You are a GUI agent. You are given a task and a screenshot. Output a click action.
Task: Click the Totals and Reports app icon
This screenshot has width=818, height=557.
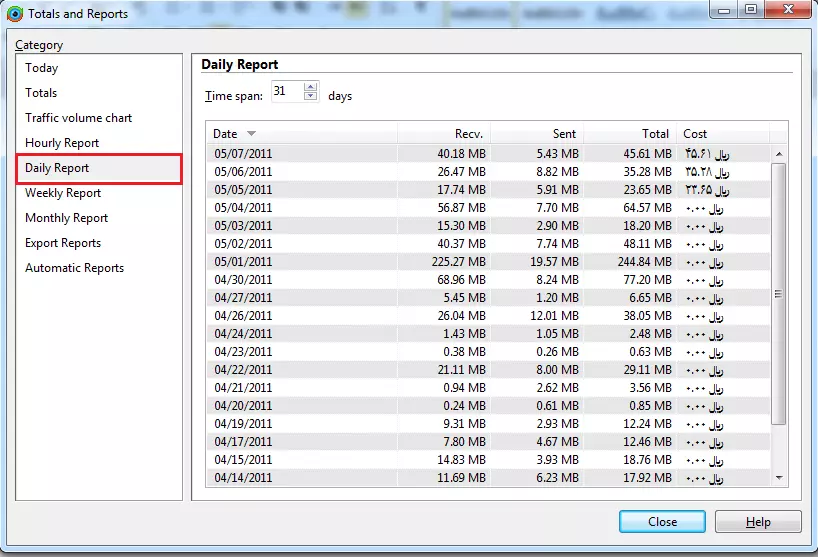pyautogui.click(x=15, y=14)
